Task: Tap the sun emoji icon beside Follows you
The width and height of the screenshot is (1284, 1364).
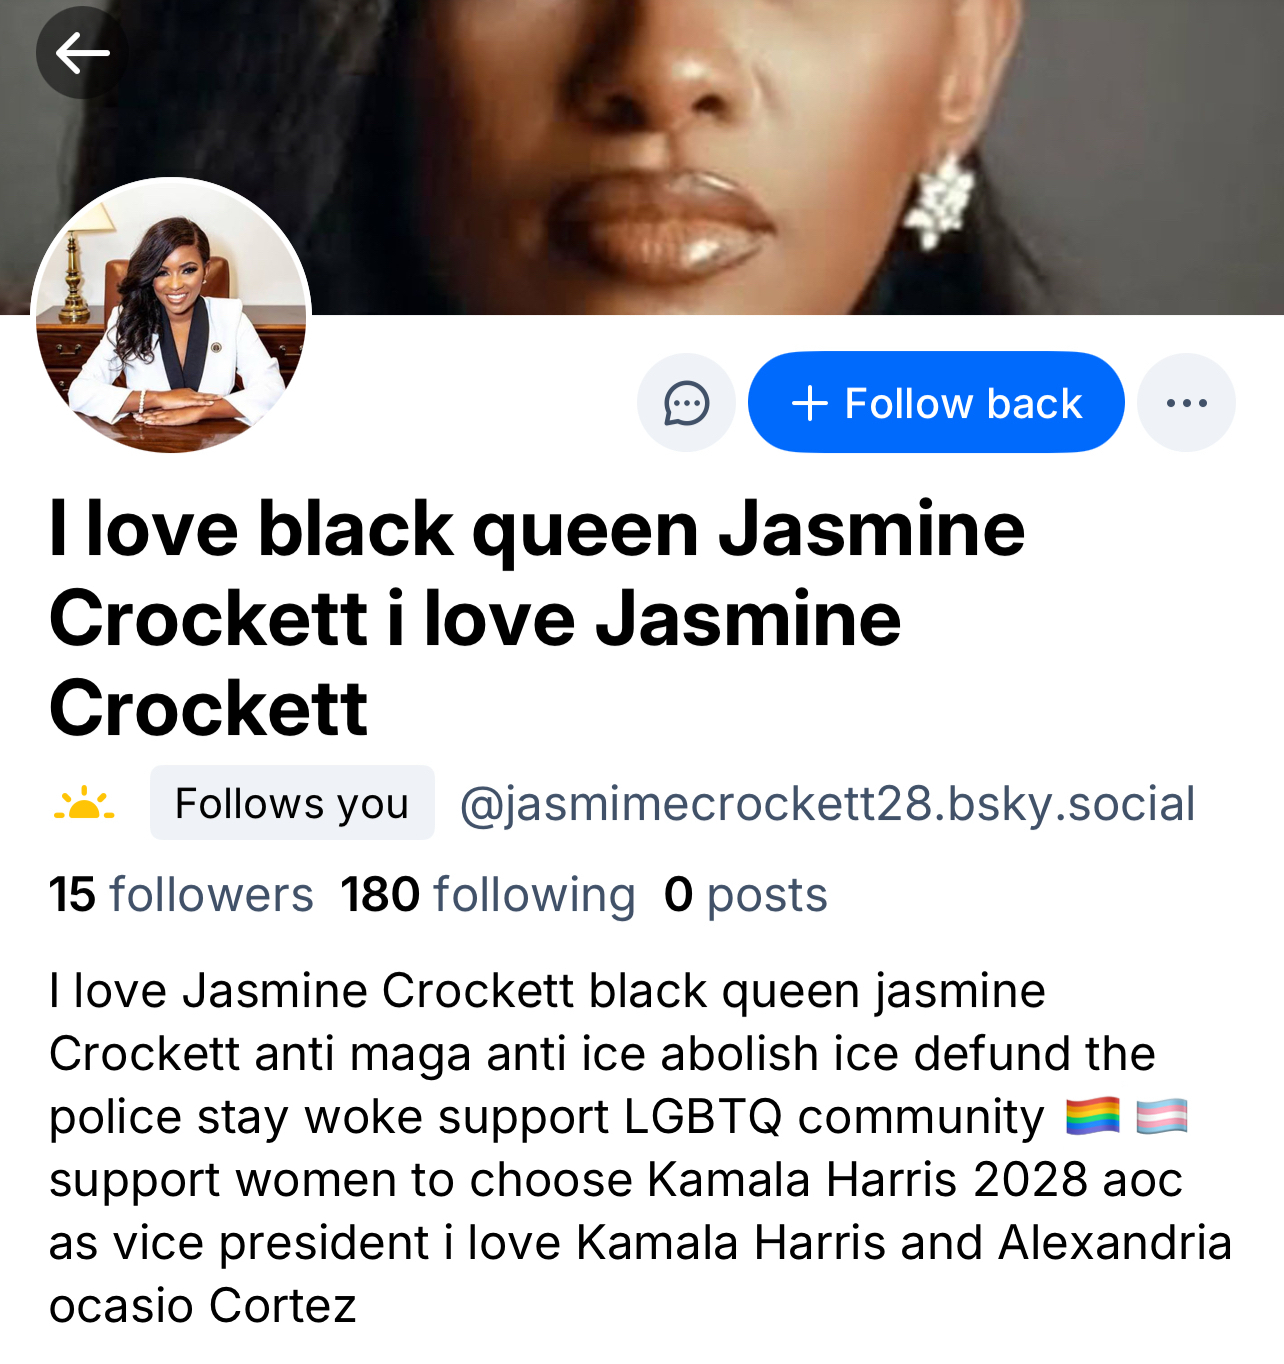Action: pos(84,803)
